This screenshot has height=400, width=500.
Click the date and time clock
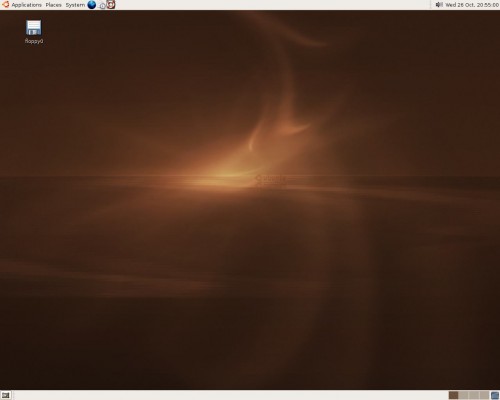(x=472, y=5)
